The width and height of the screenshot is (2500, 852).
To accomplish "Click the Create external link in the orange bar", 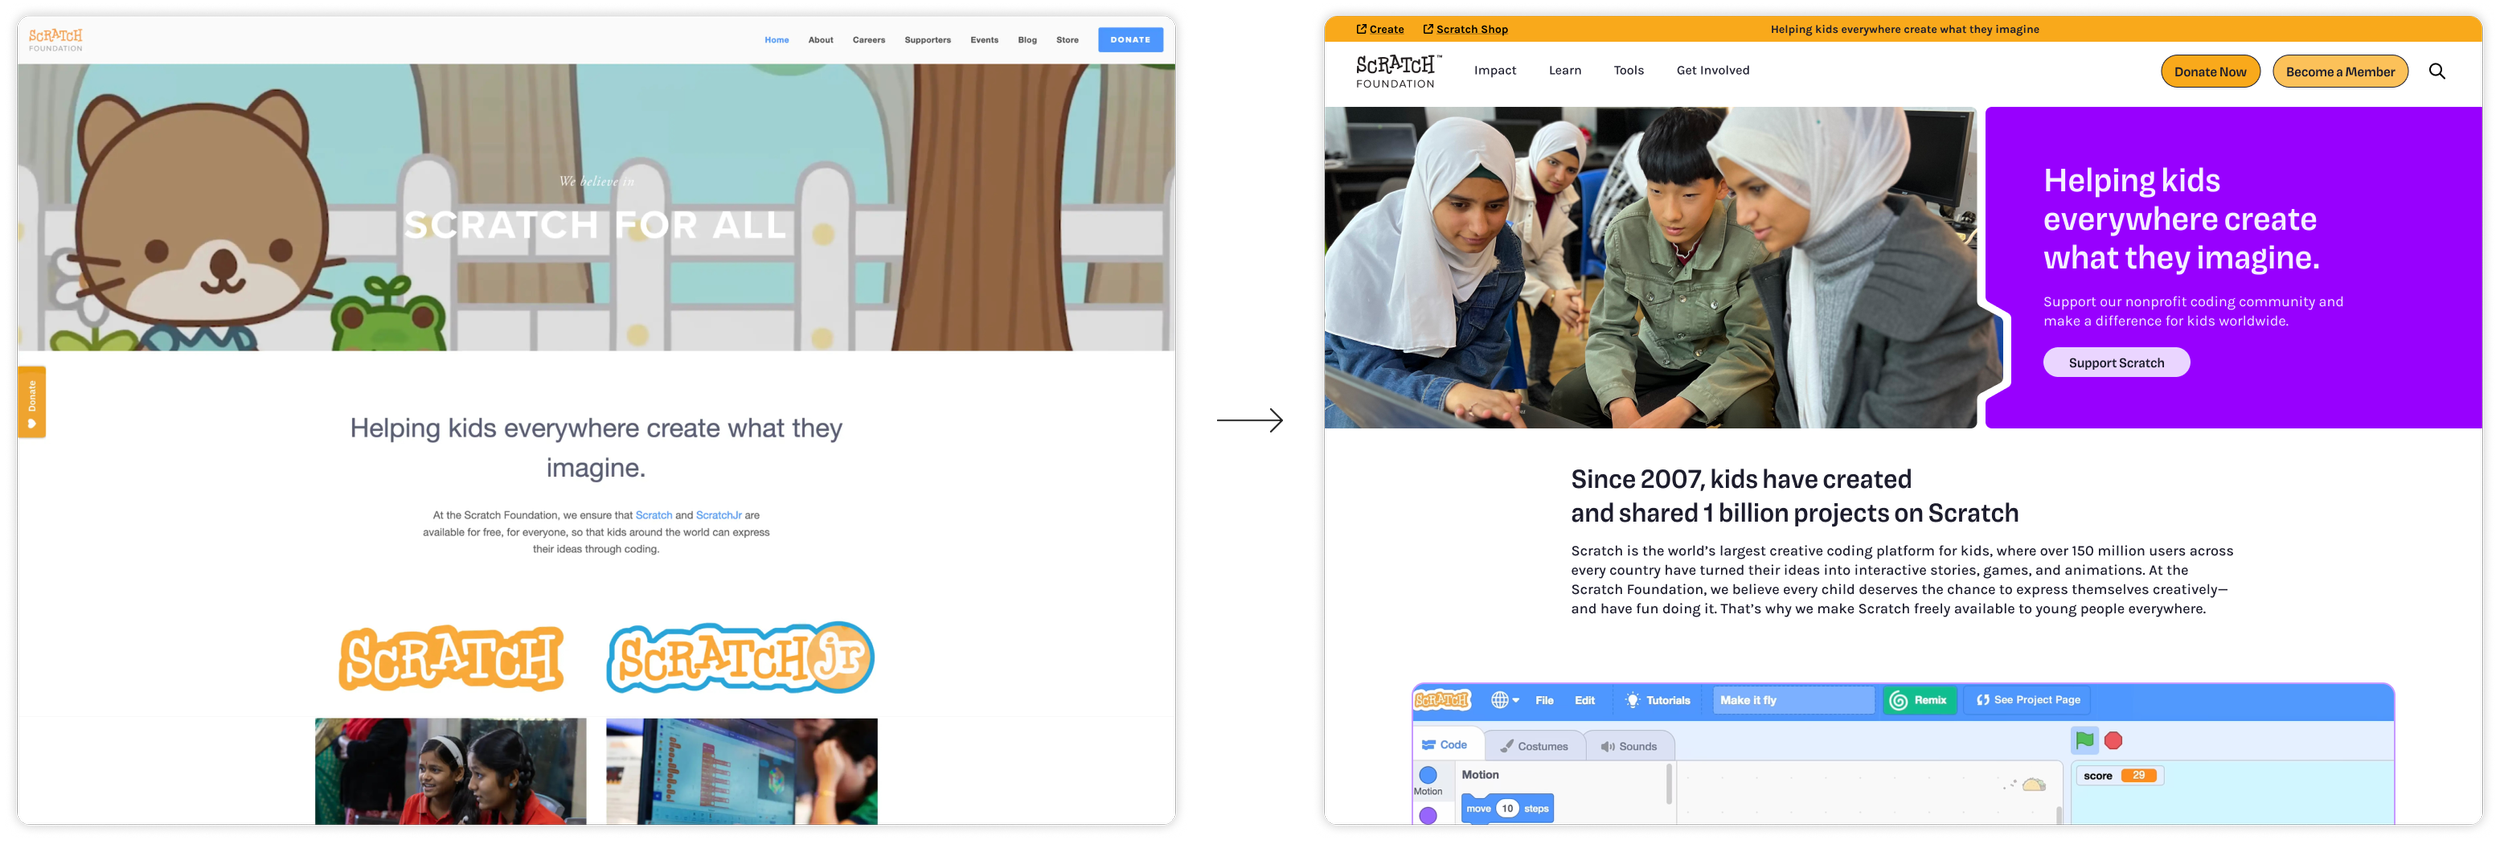I will coord(1380,29).
